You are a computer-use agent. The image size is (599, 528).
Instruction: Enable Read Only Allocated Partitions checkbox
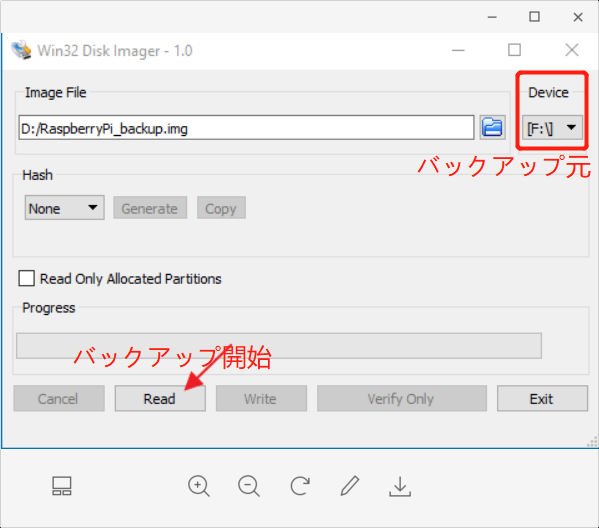coord(26,279)
